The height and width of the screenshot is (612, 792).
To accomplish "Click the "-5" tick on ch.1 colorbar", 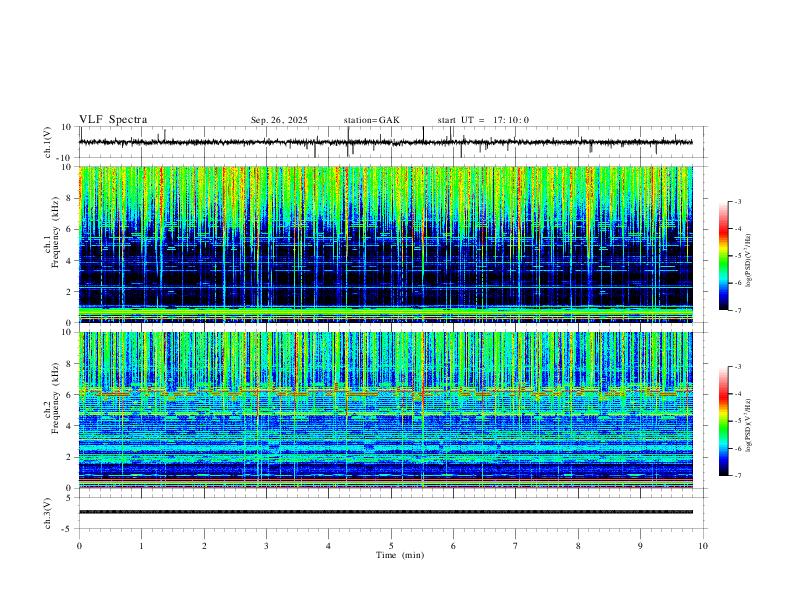I will tap(738, 256).
